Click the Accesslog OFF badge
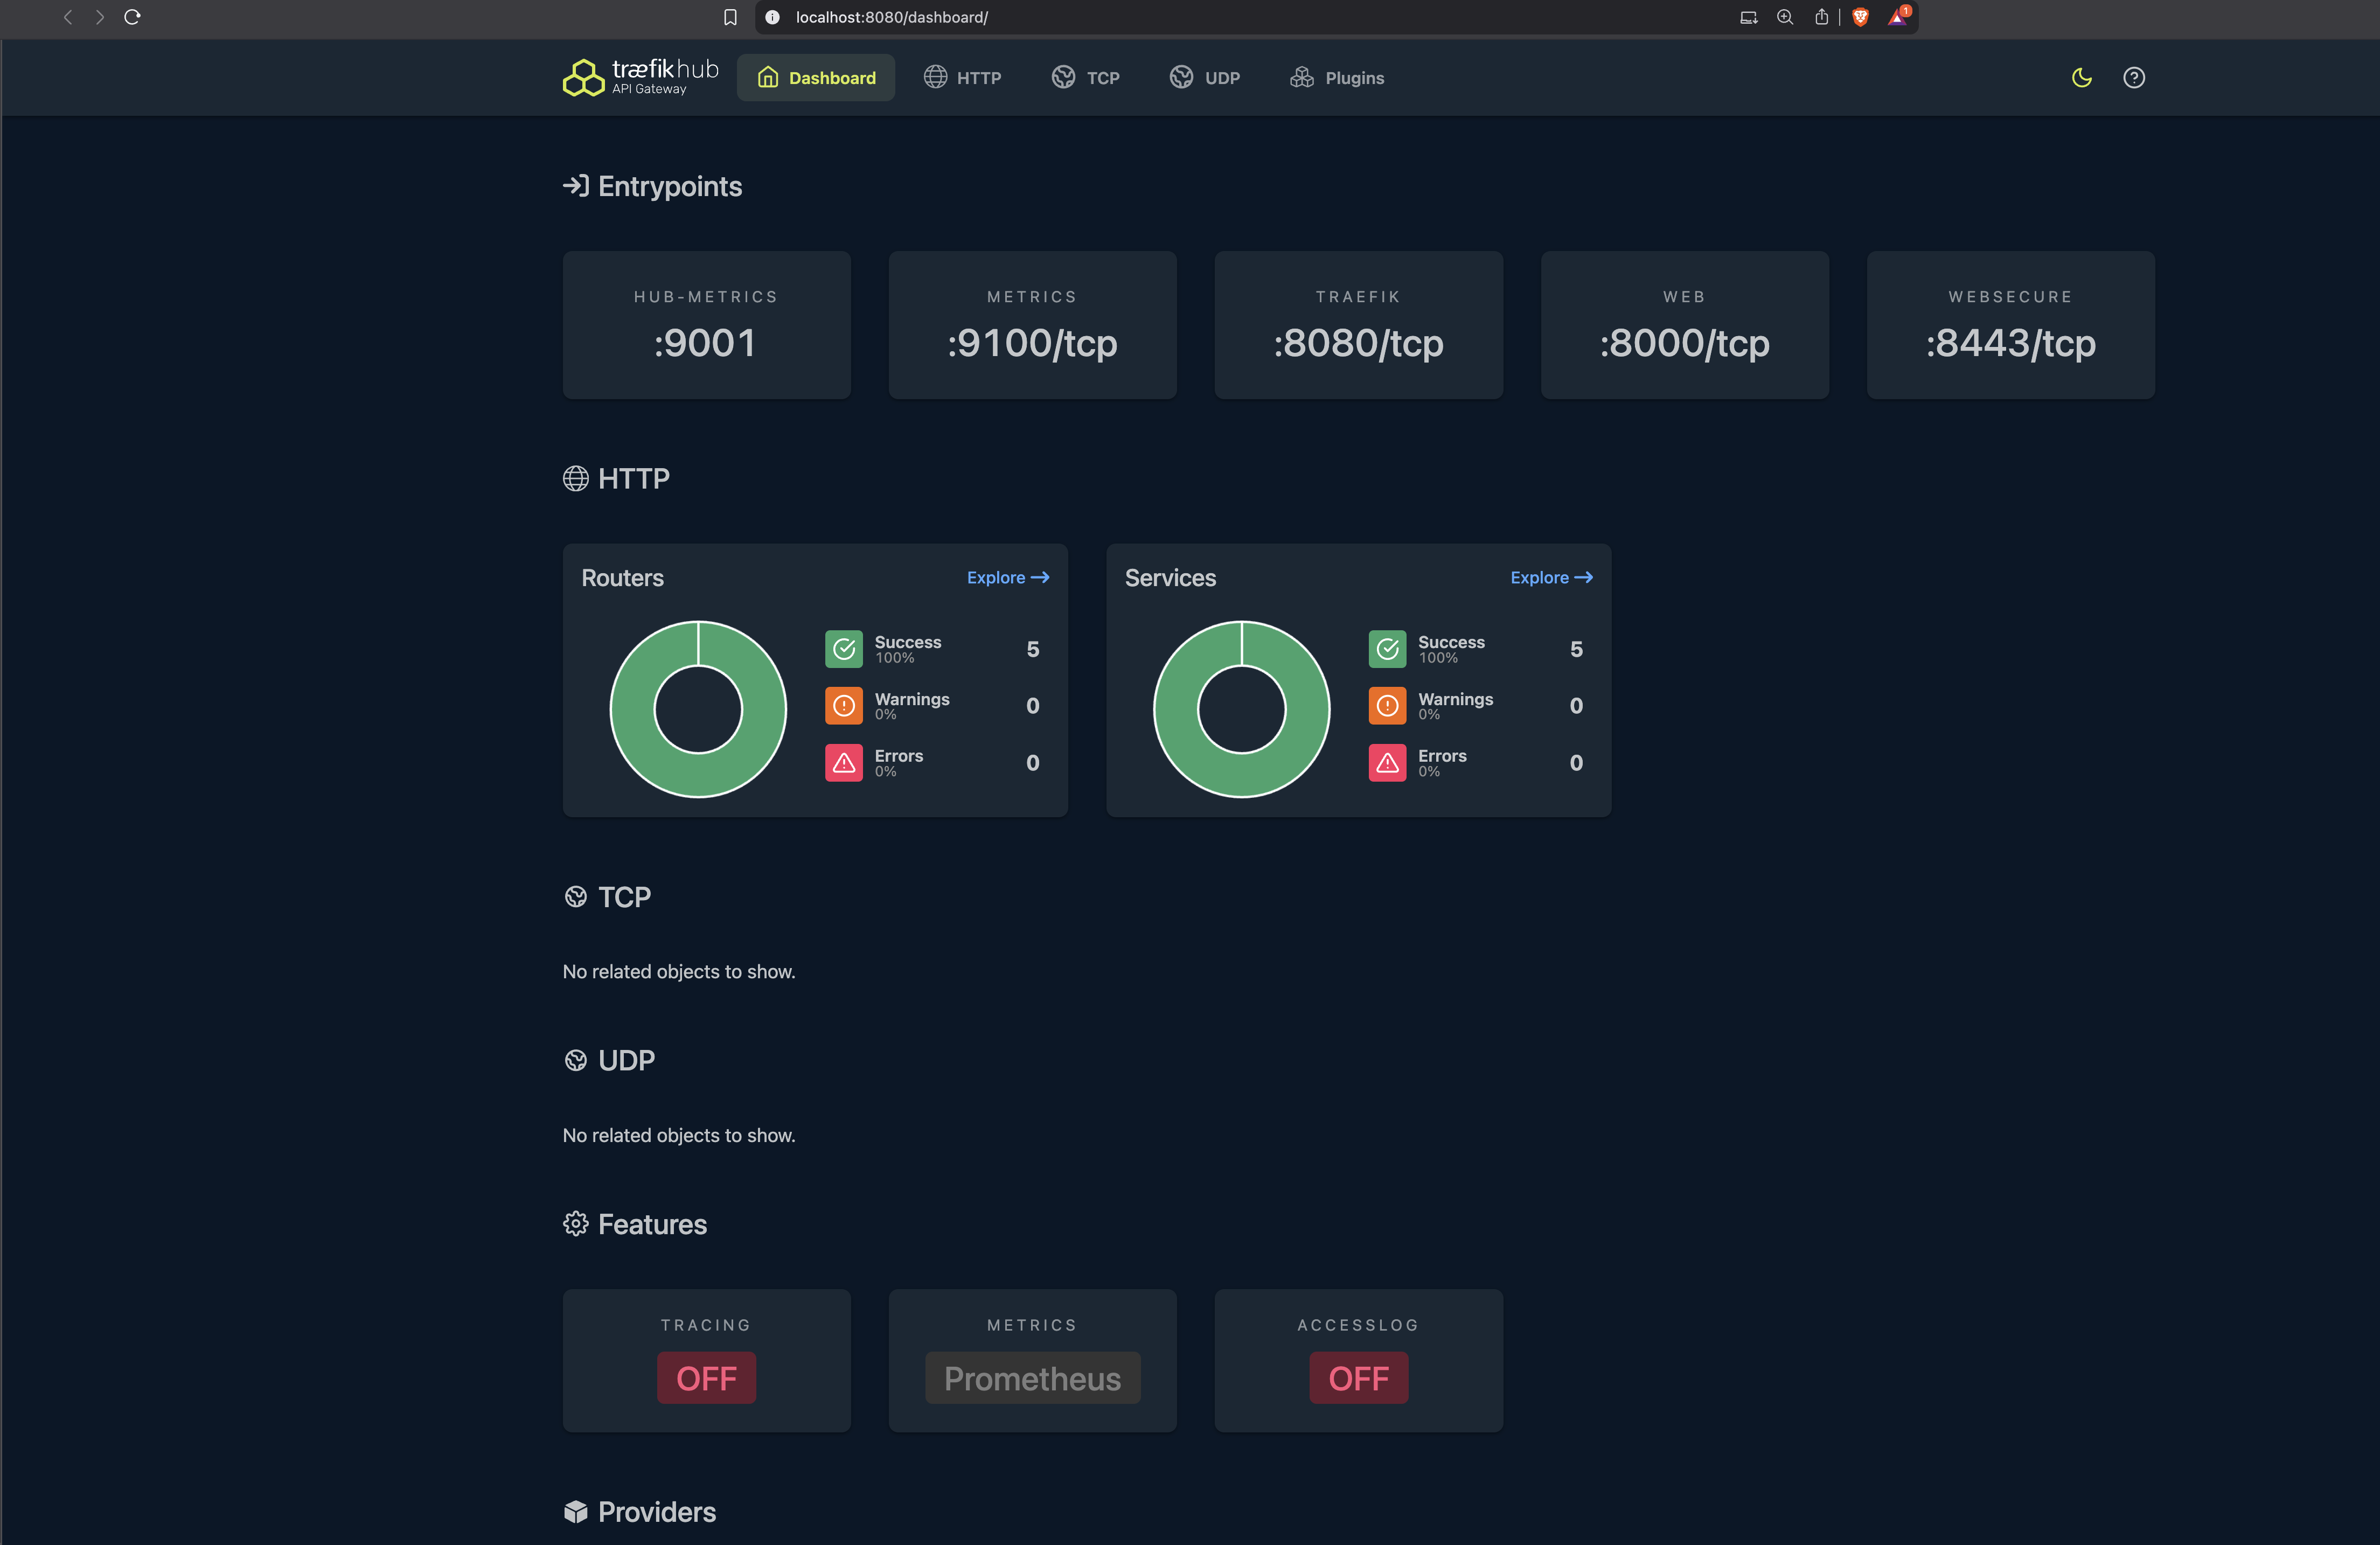The height and width of the screenshot is (1545, 2380). (1358, 1377)
